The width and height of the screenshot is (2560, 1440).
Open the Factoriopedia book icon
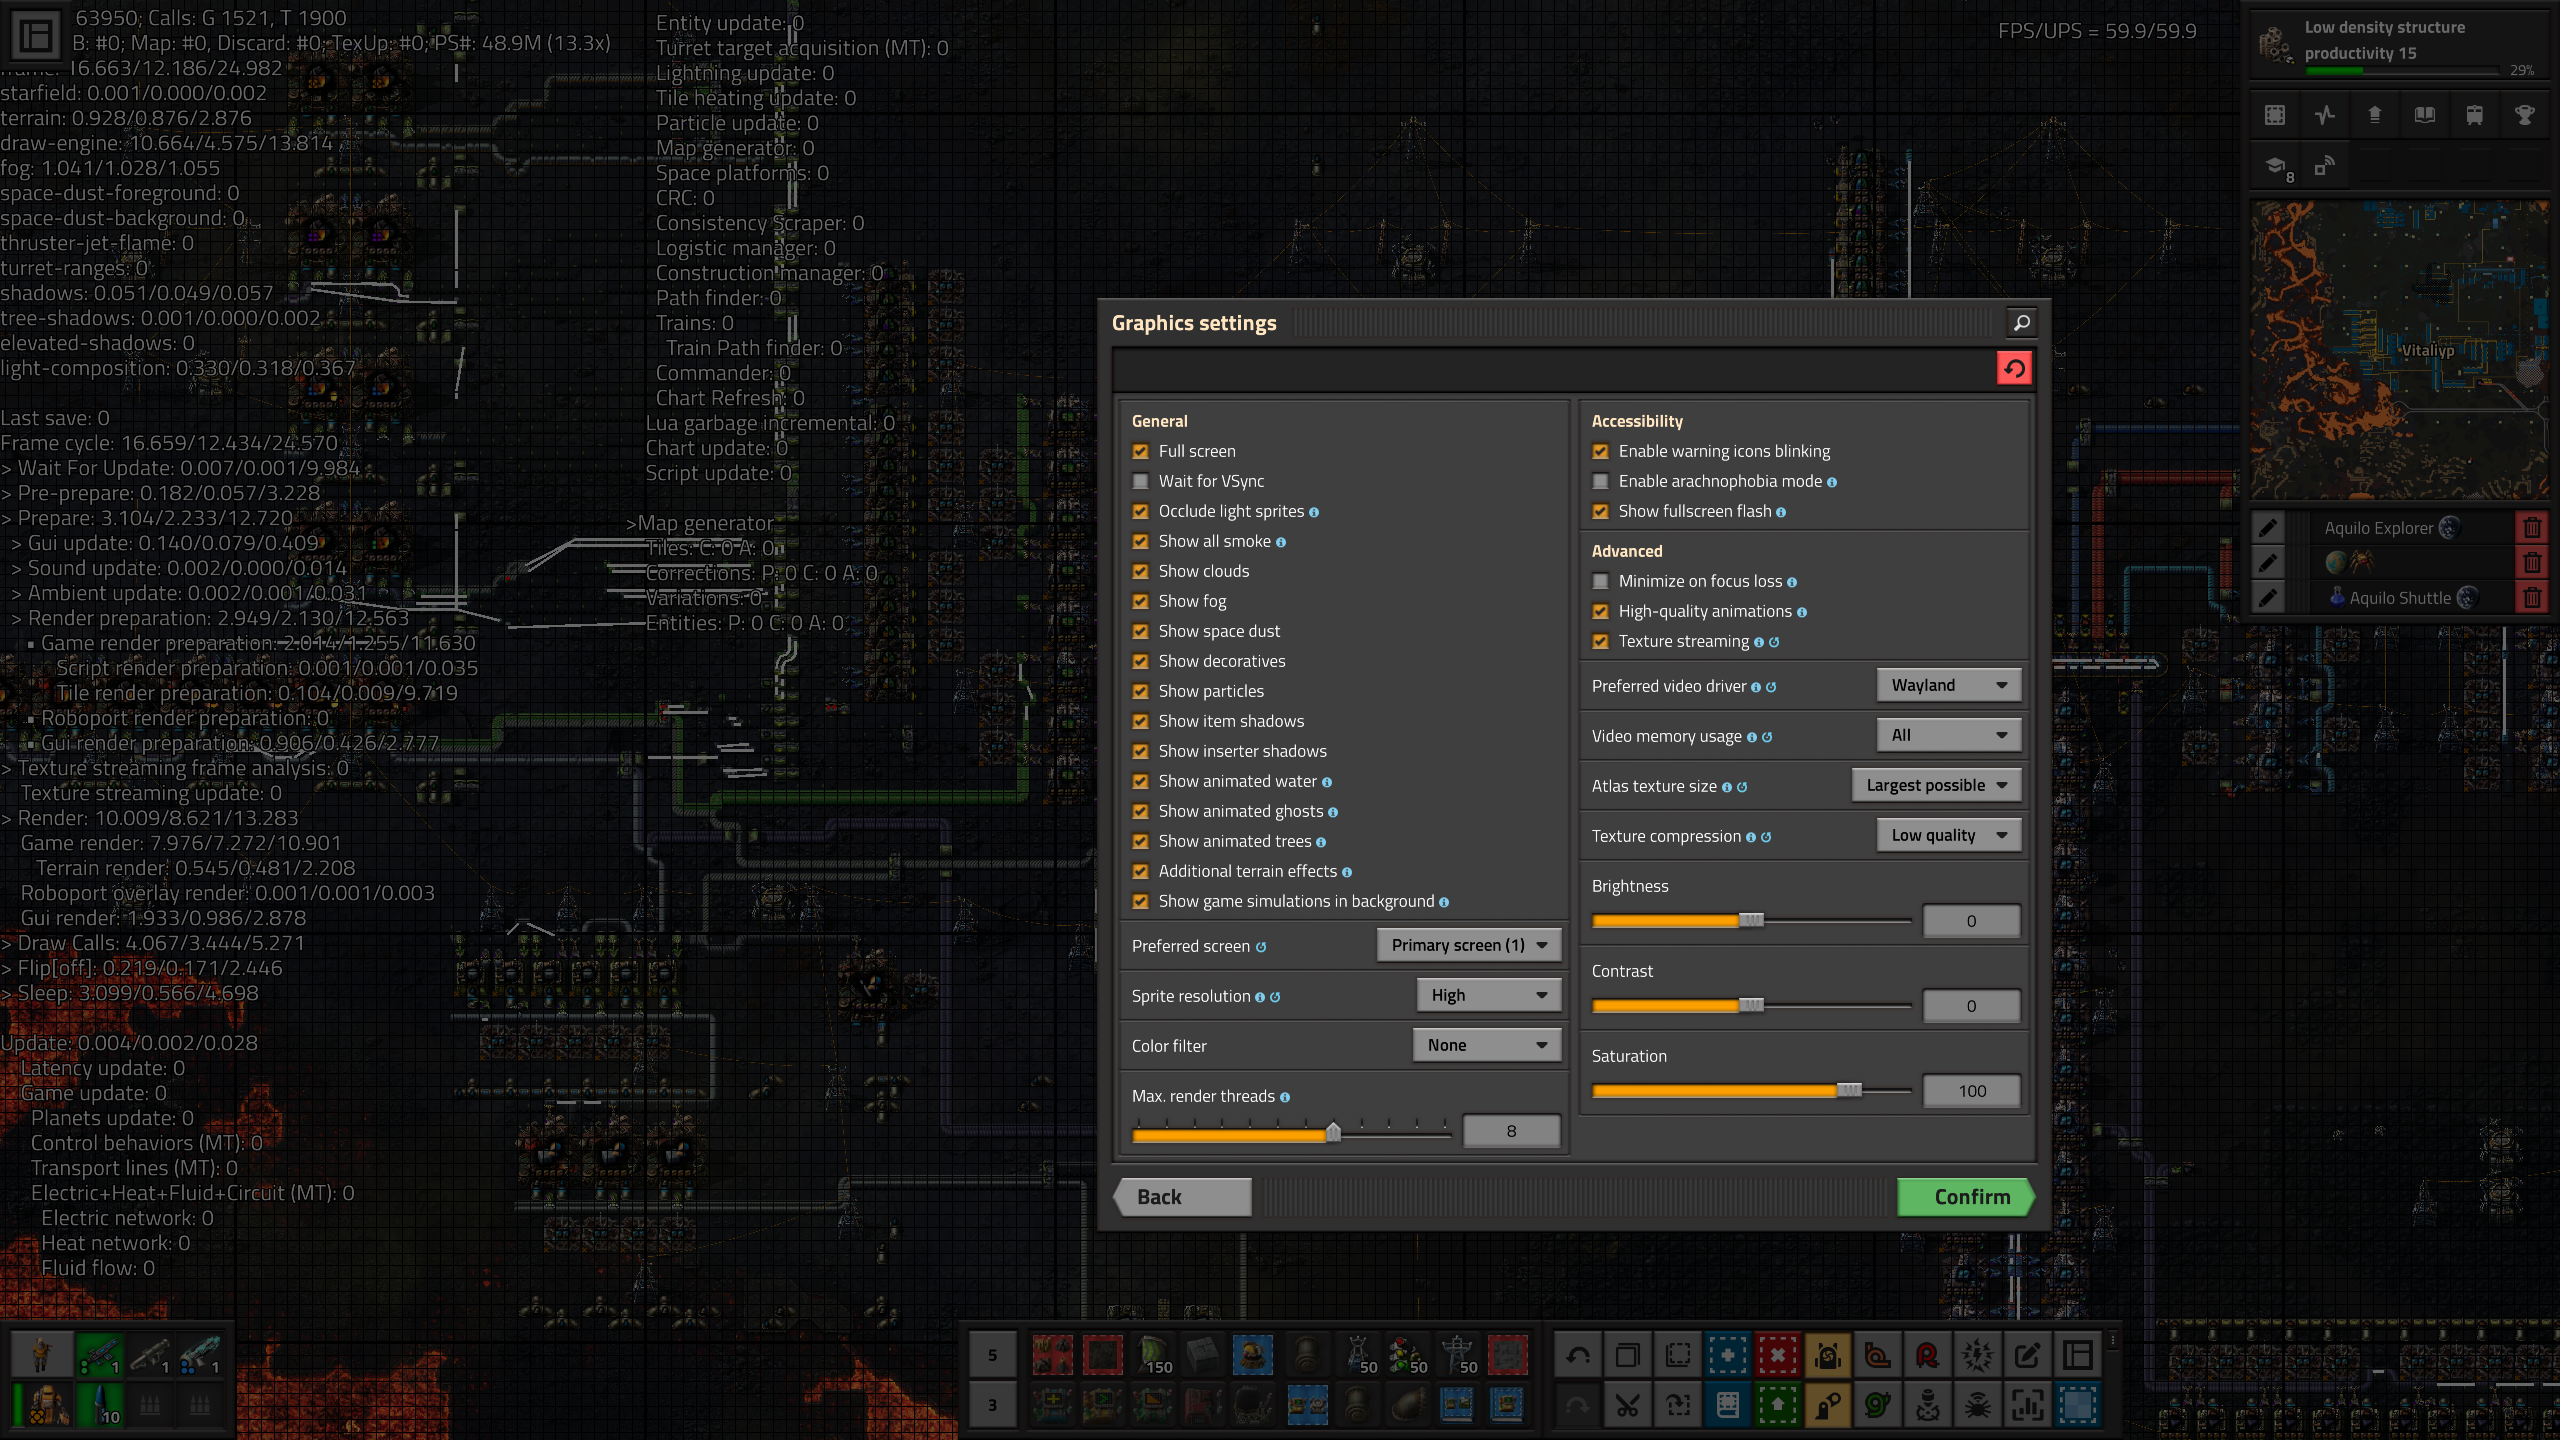[2425, 115]
